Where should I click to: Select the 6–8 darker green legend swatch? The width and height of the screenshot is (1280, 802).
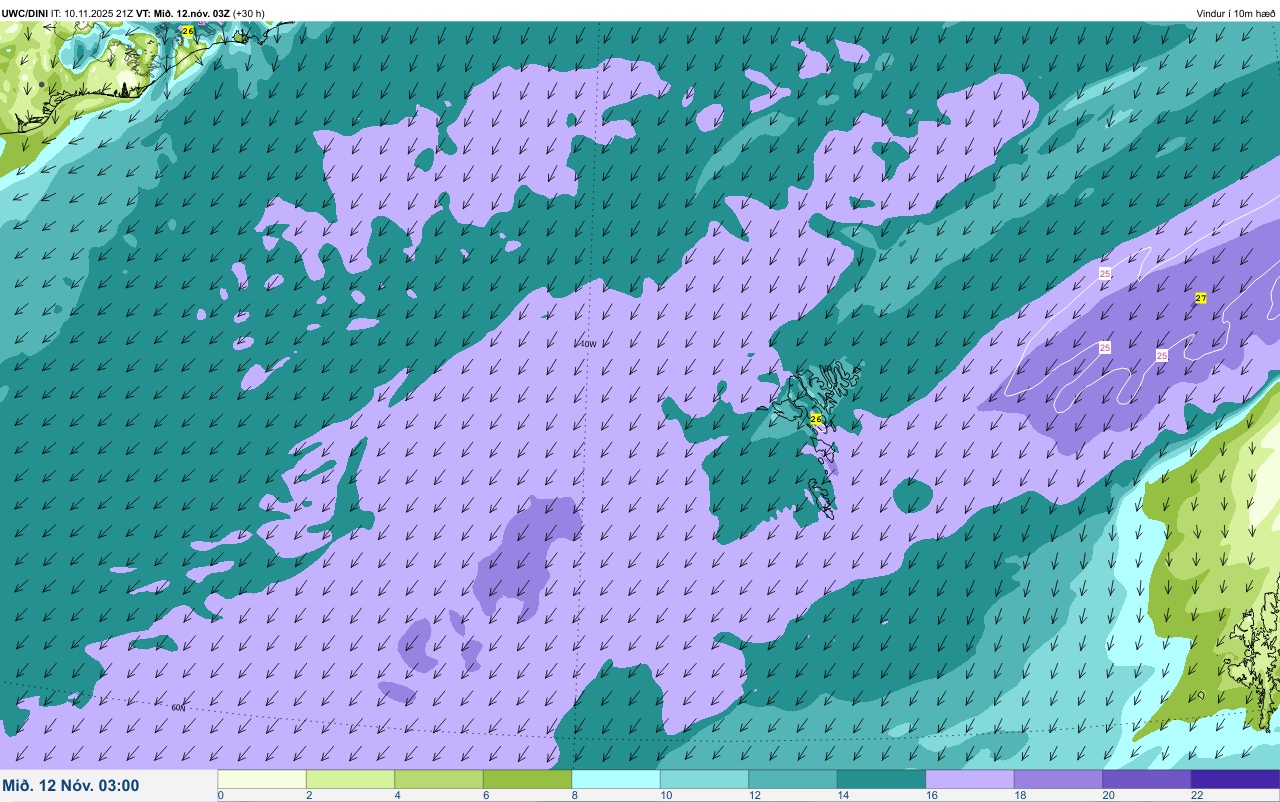[x=527, y=779]
